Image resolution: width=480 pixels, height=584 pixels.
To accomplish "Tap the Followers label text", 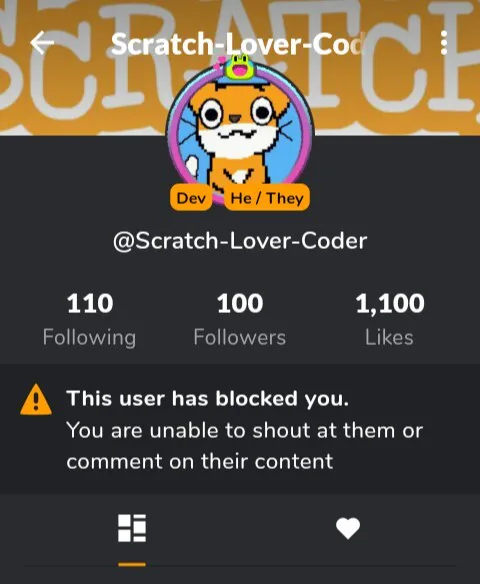I will (x=240, y=337).
